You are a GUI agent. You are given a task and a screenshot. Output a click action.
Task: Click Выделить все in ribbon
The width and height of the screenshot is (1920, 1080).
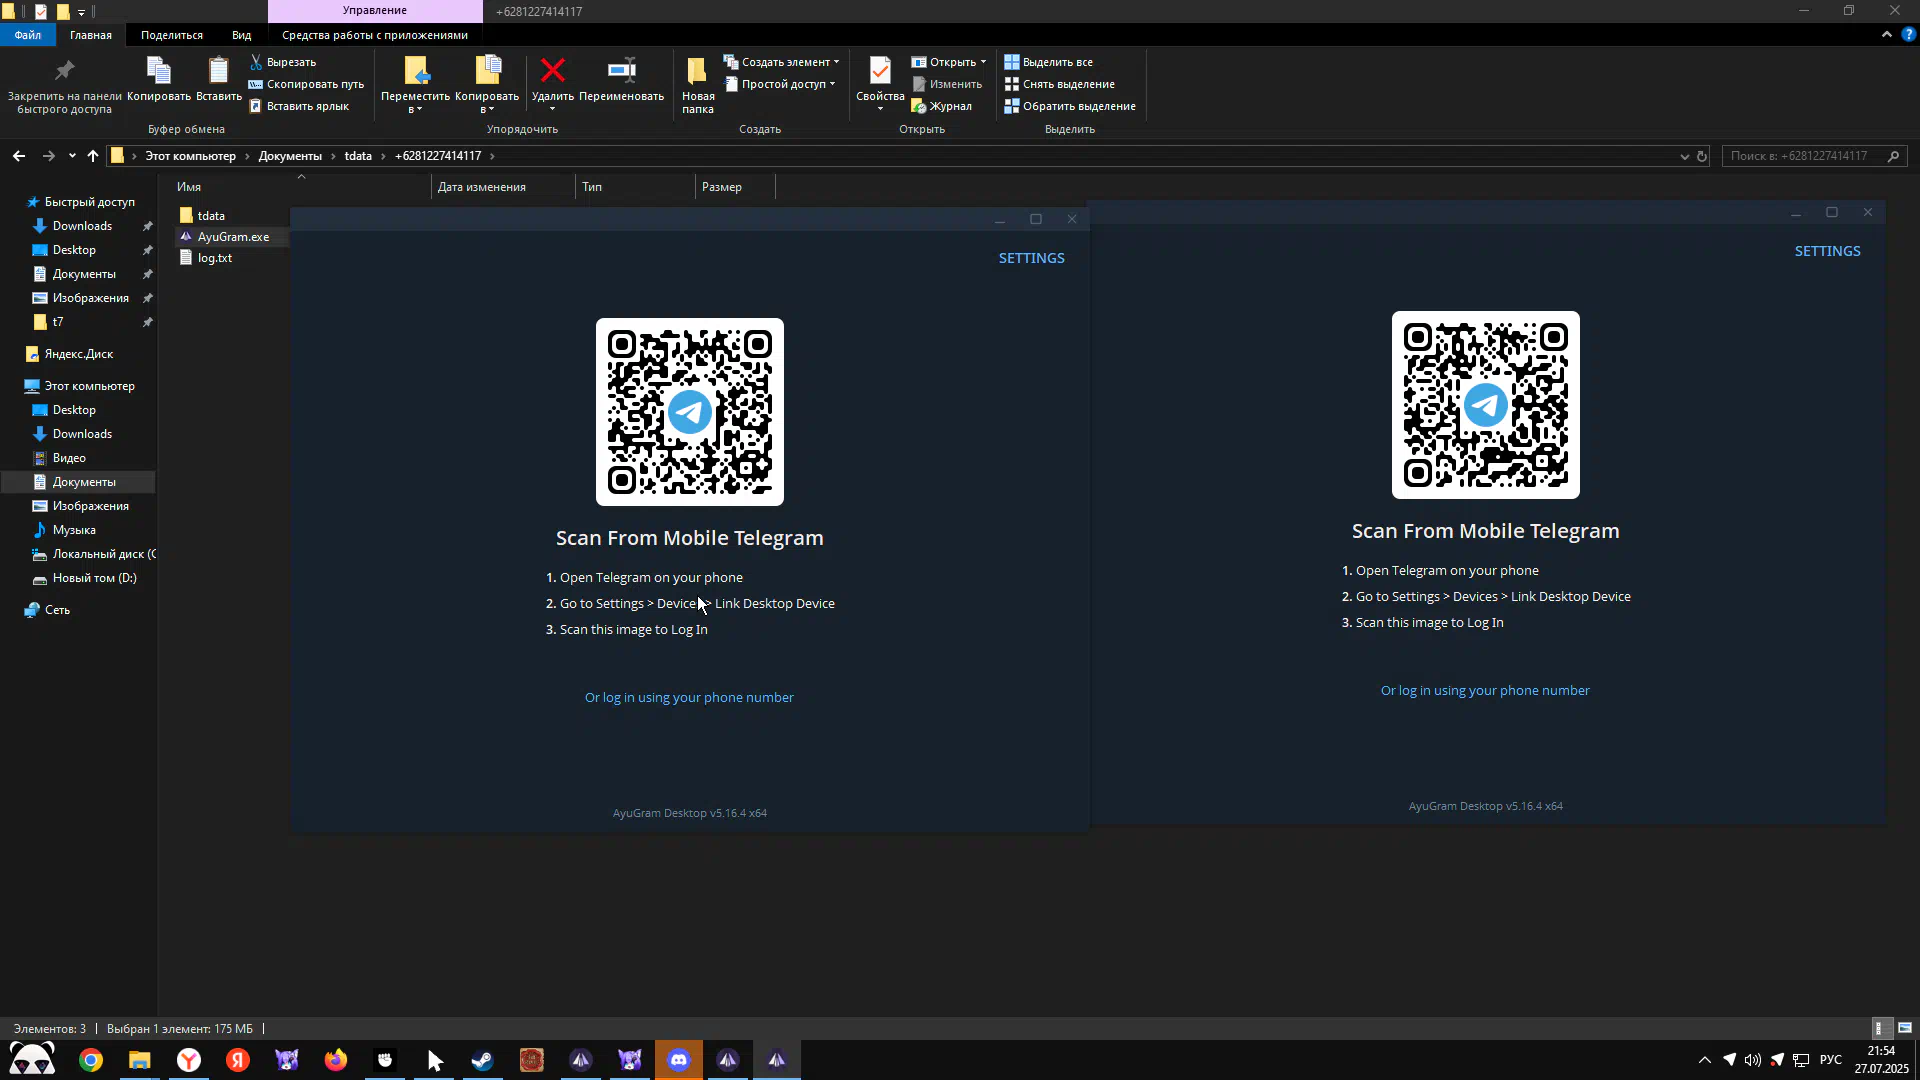coord(1049,62)
